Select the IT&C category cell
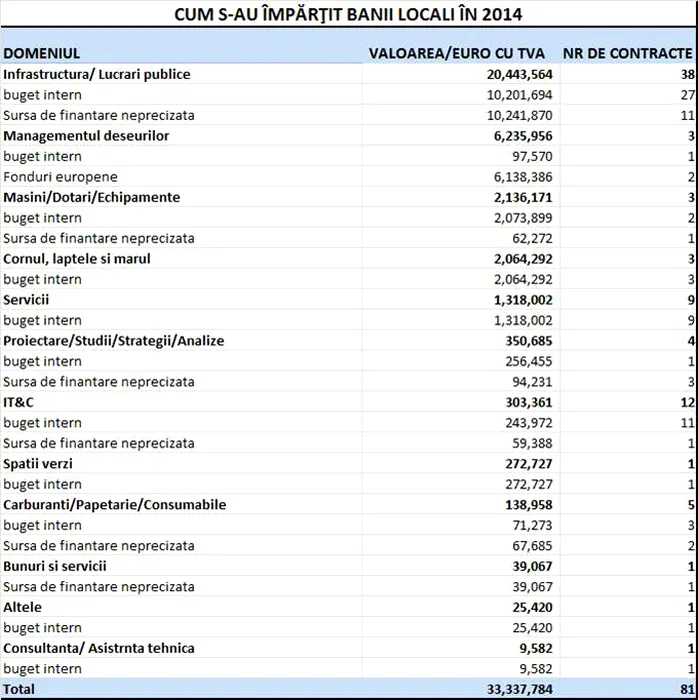Screen dimensions: 698x700 click(x=21, y=402)
